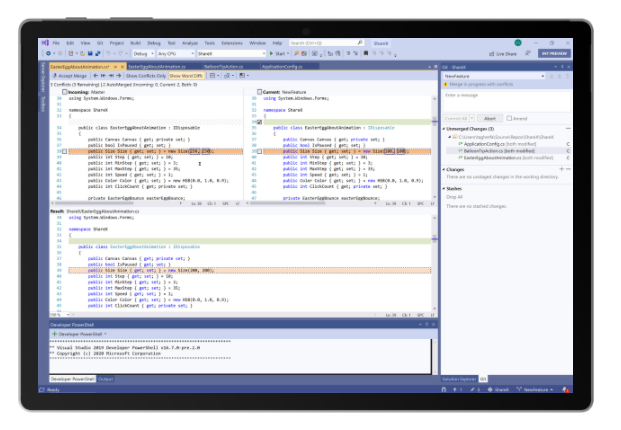Image resolution: width=621 pixels, height=430 pixels.
Task: Go to next conflict arrow in merge toolbar
Action: point(118,76)
